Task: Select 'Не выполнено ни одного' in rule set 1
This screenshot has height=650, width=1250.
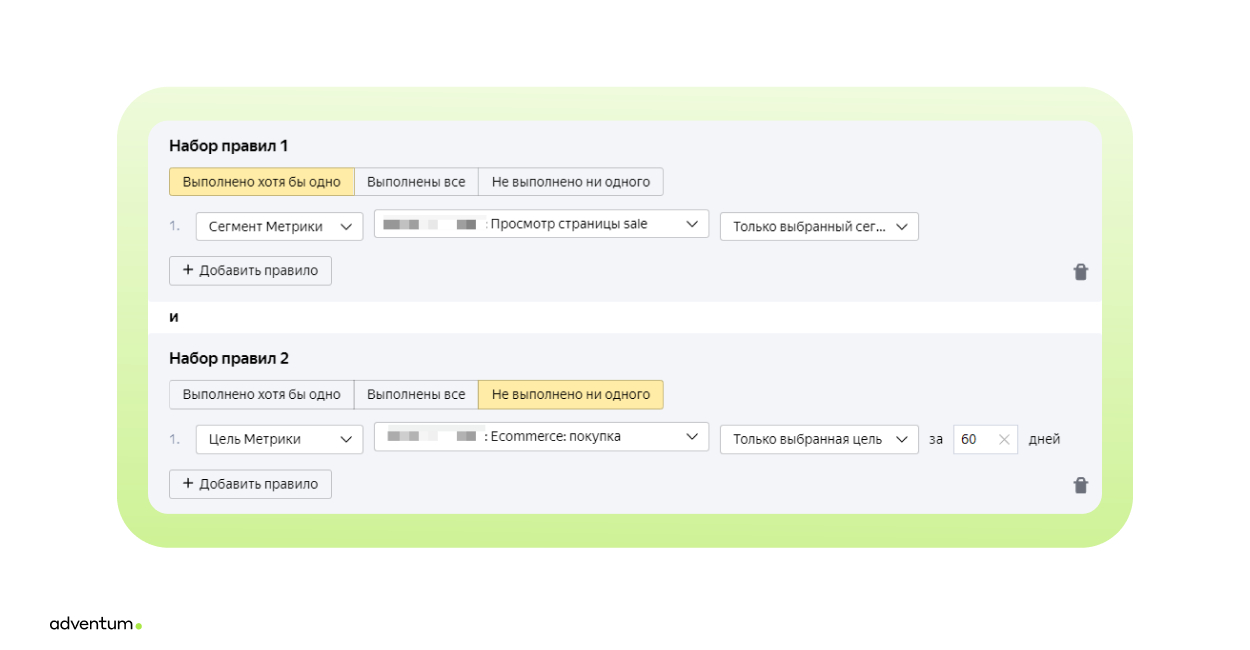Action: tap(570, 182)
